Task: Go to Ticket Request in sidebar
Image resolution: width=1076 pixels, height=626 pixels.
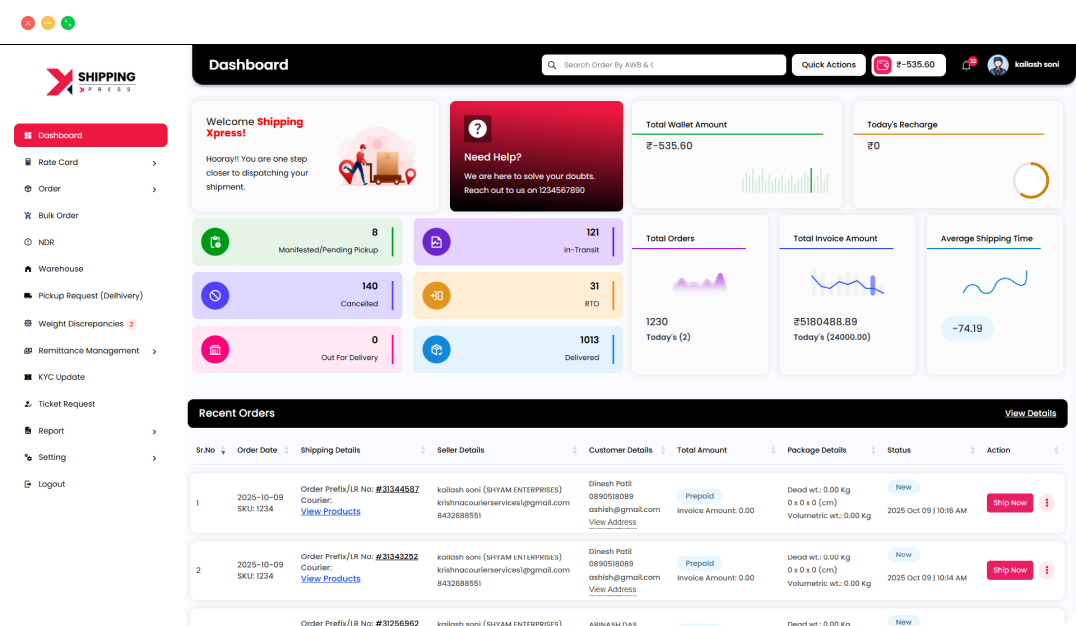Action: (66, 404)
